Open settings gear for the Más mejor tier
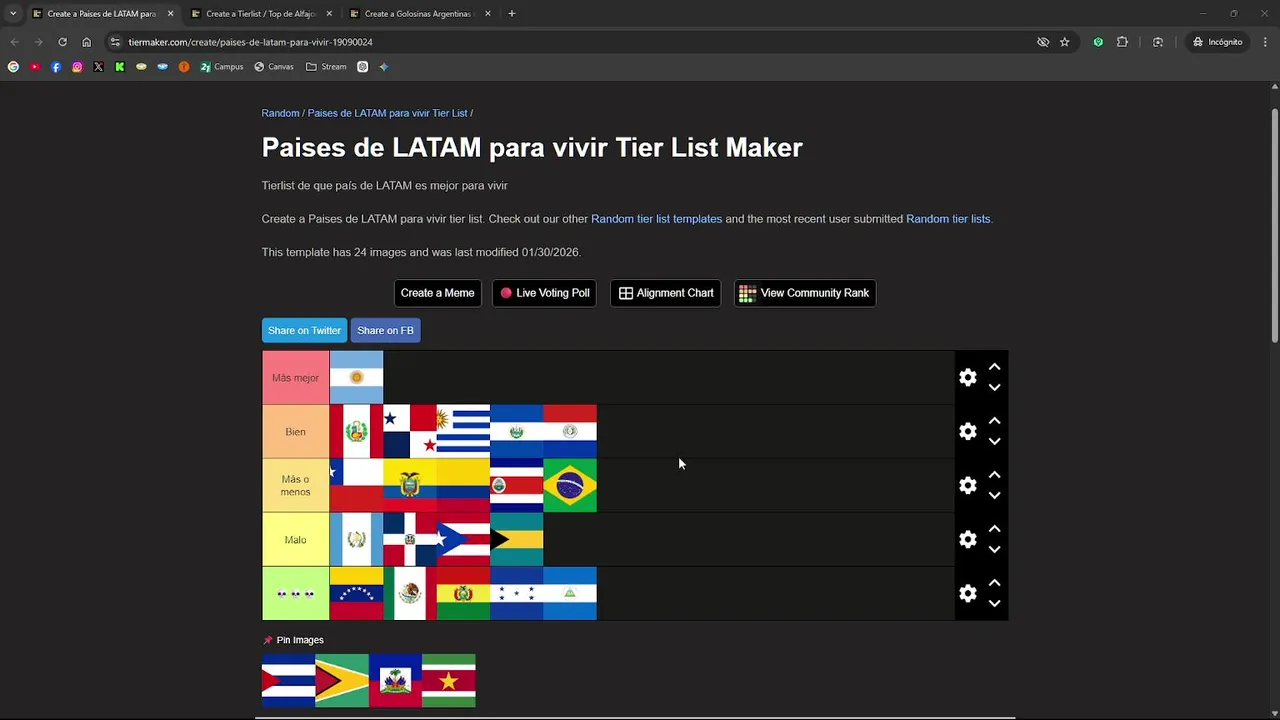Screen dimensions: 1280x720 point(967,378)
